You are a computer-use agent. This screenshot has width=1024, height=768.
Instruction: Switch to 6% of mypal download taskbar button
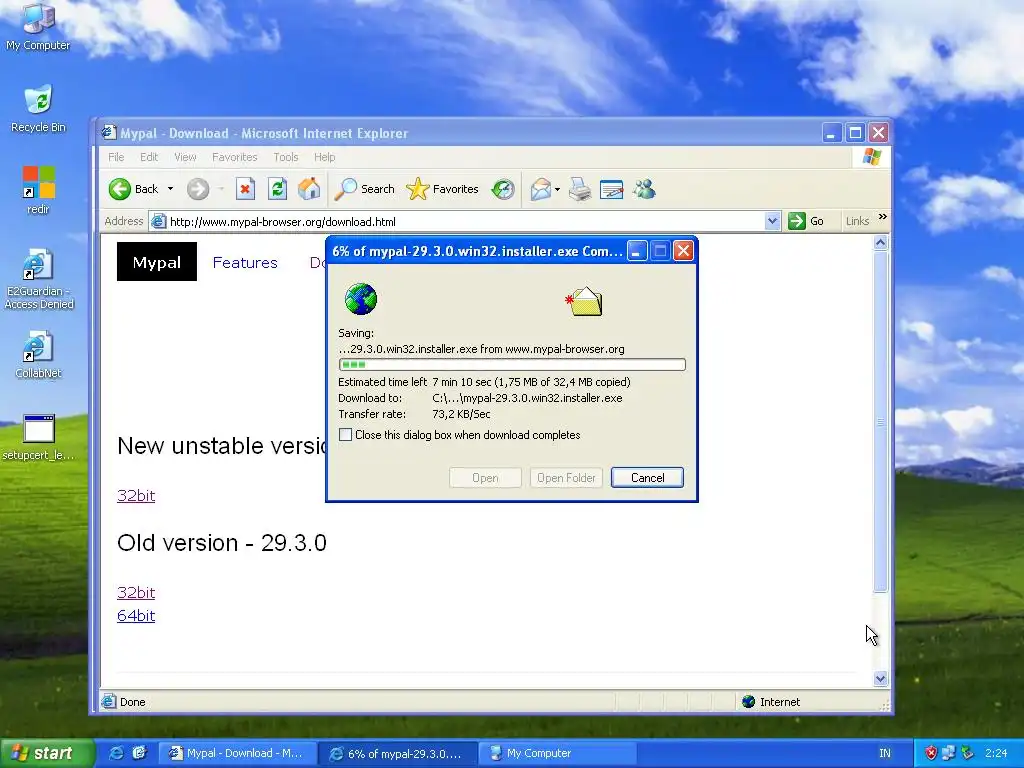point(398,753)
